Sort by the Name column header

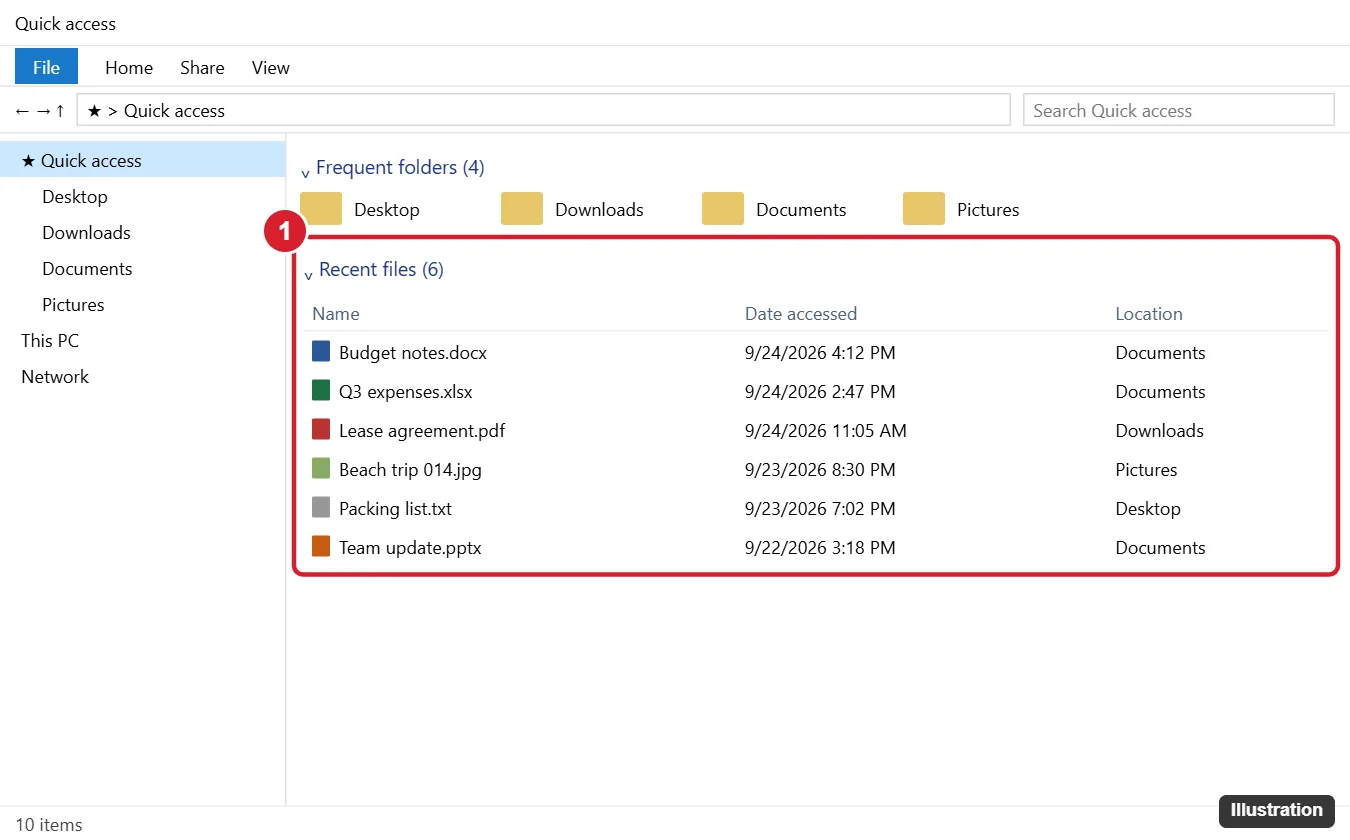[x=336, y=313]
